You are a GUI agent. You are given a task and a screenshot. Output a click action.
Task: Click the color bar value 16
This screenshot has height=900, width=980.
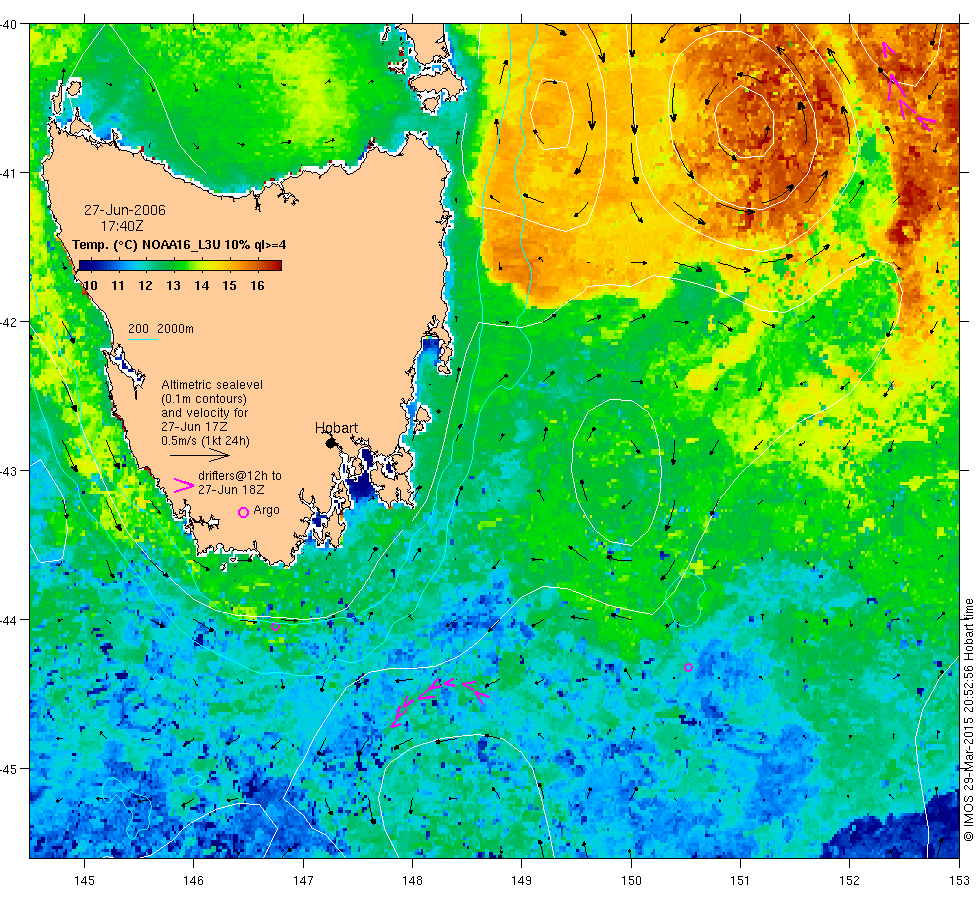(257, 286)
